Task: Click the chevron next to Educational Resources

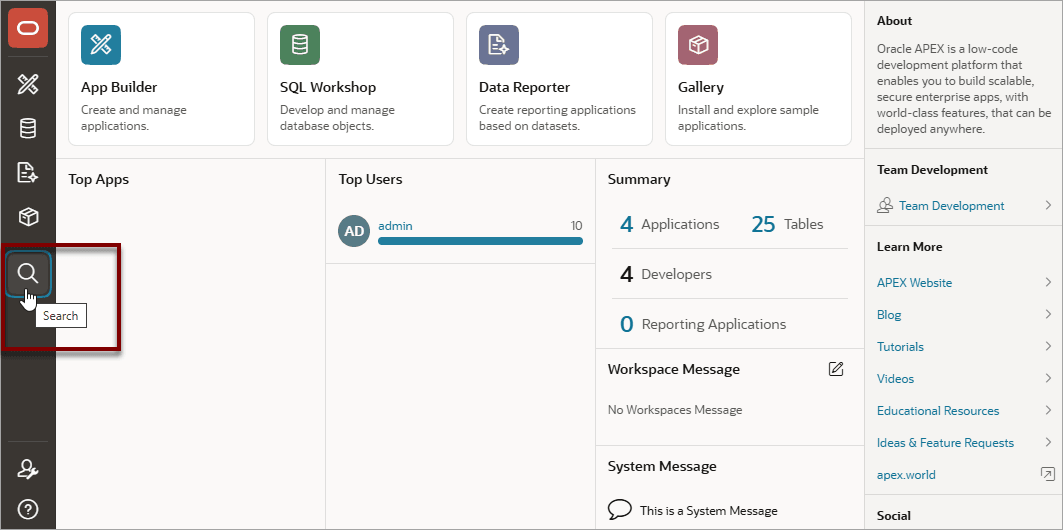Action: [x=1048, y=410]
